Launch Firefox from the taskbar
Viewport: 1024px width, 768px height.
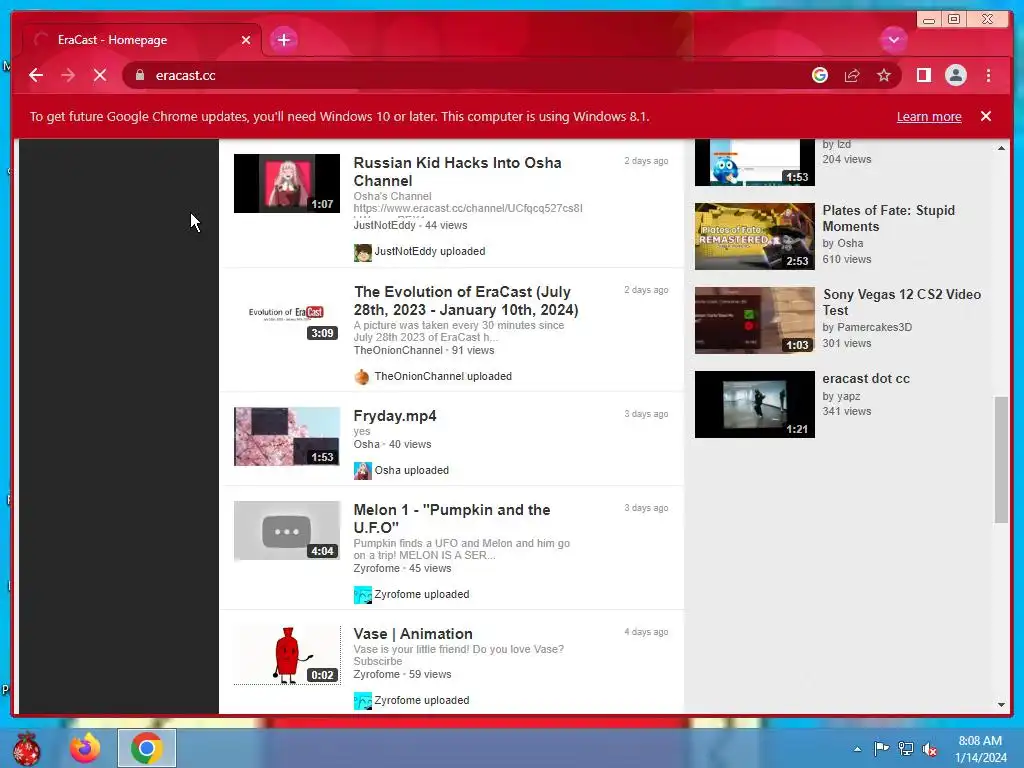point(86,748)
